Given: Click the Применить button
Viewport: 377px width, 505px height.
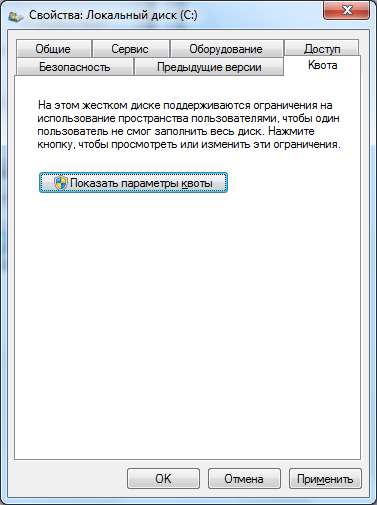Looking at the screenshot, I should 325,479.
